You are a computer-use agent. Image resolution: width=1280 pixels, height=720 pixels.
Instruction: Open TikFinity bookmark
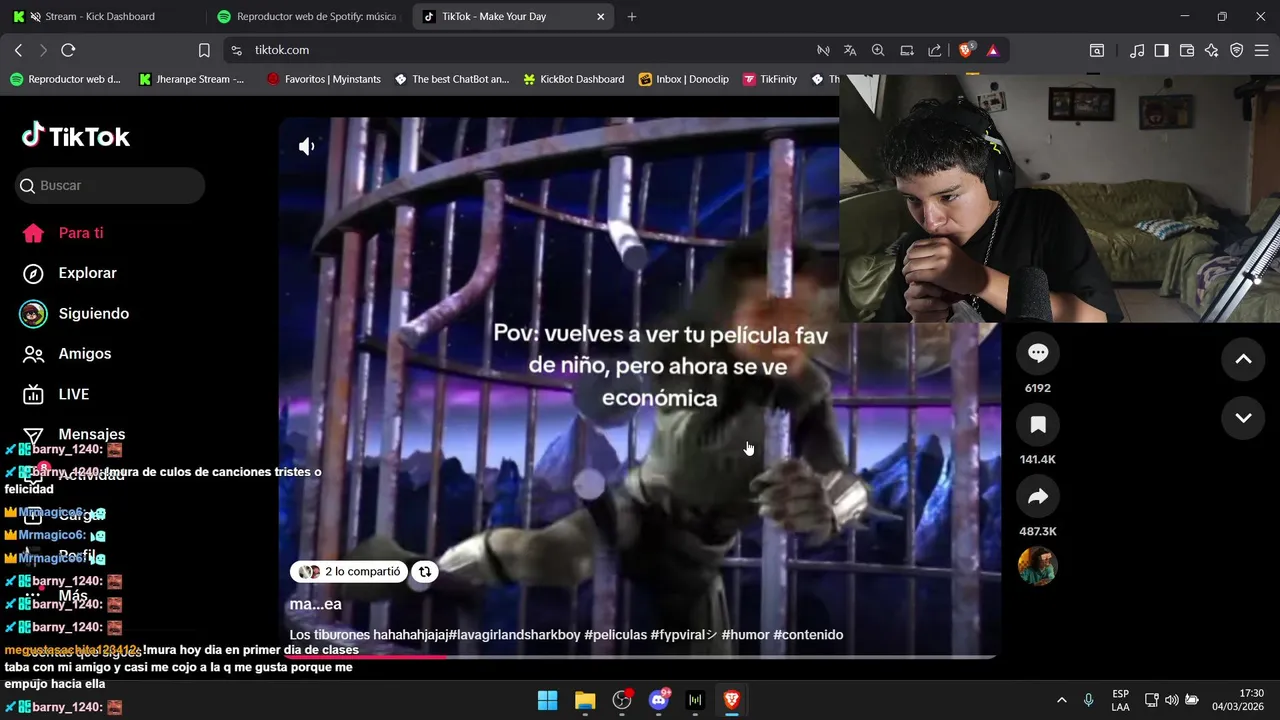click(770, 79)
